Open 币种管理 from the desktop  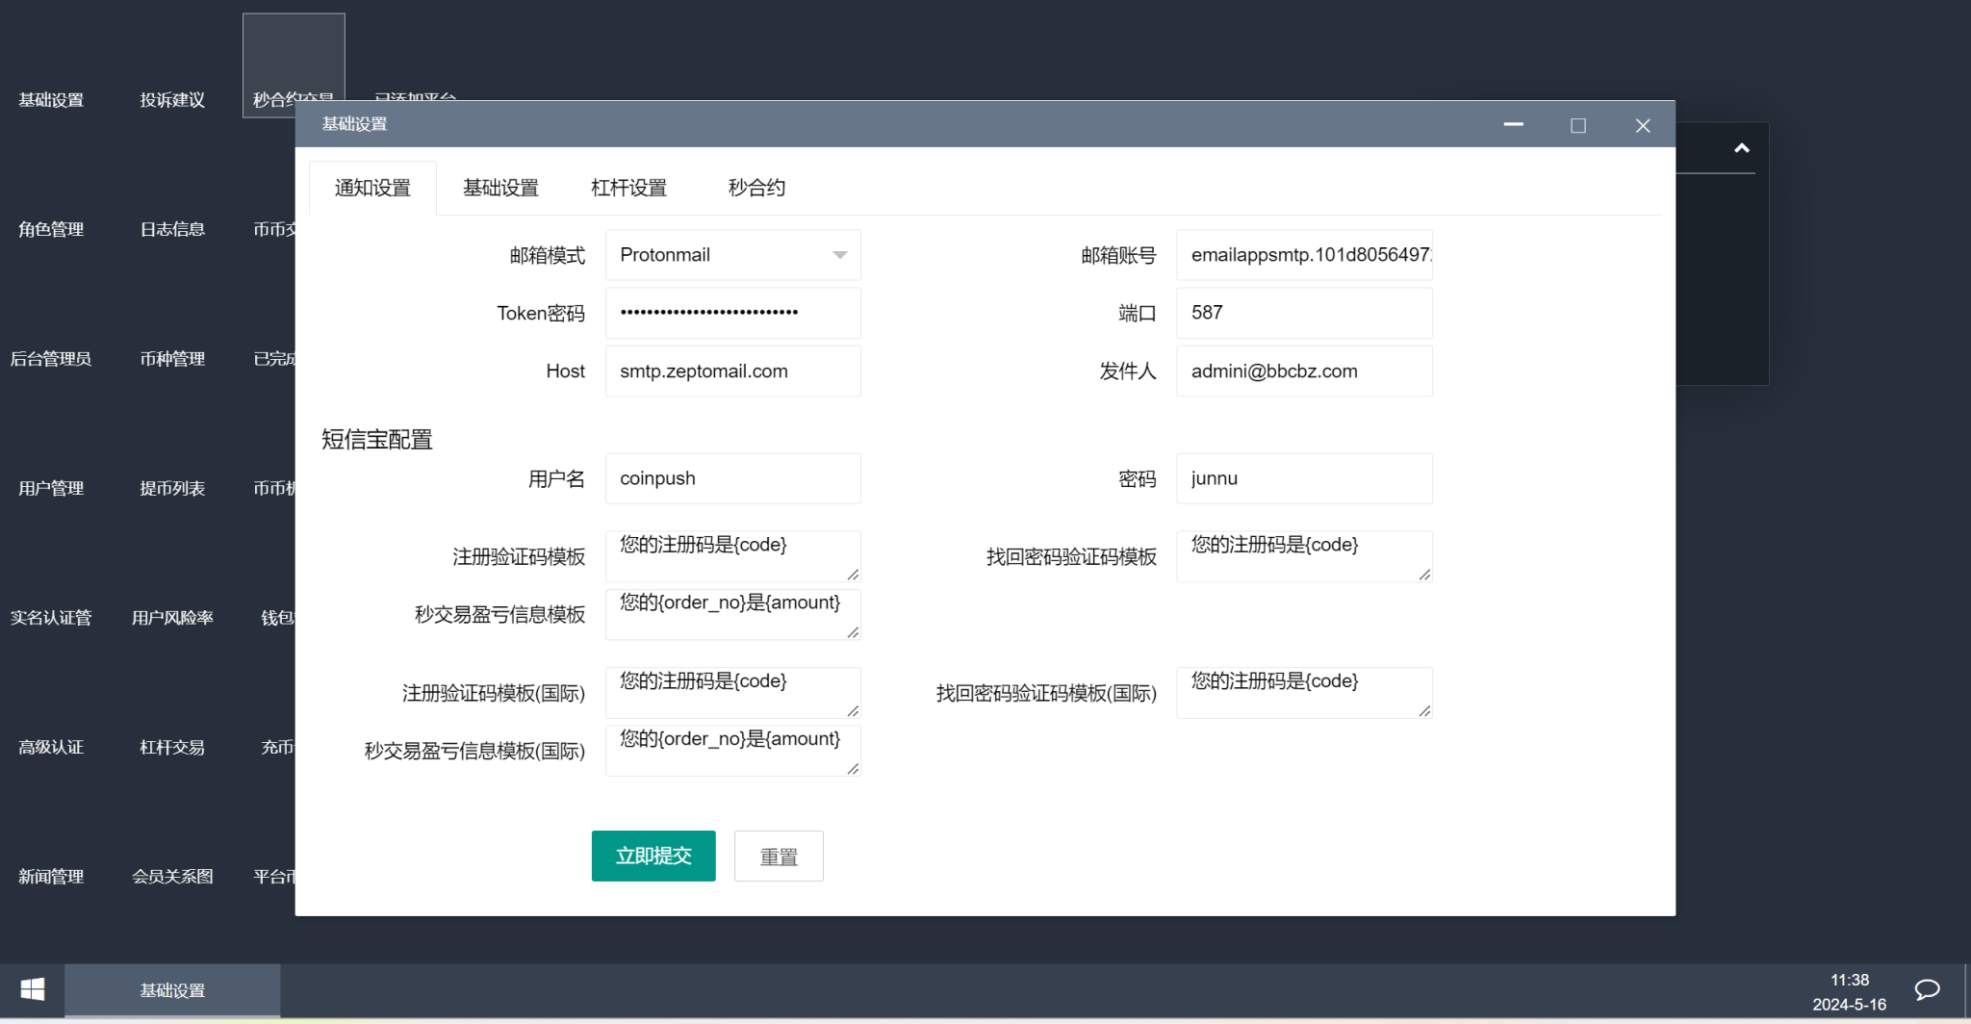[x=172, y=358]
